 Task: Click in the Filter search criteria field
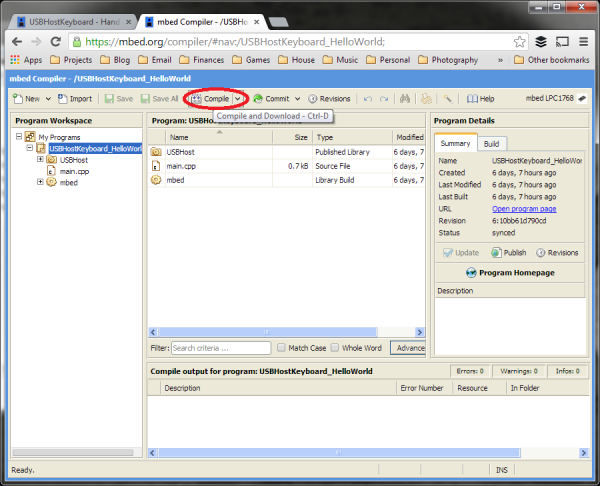coord(221,348)
